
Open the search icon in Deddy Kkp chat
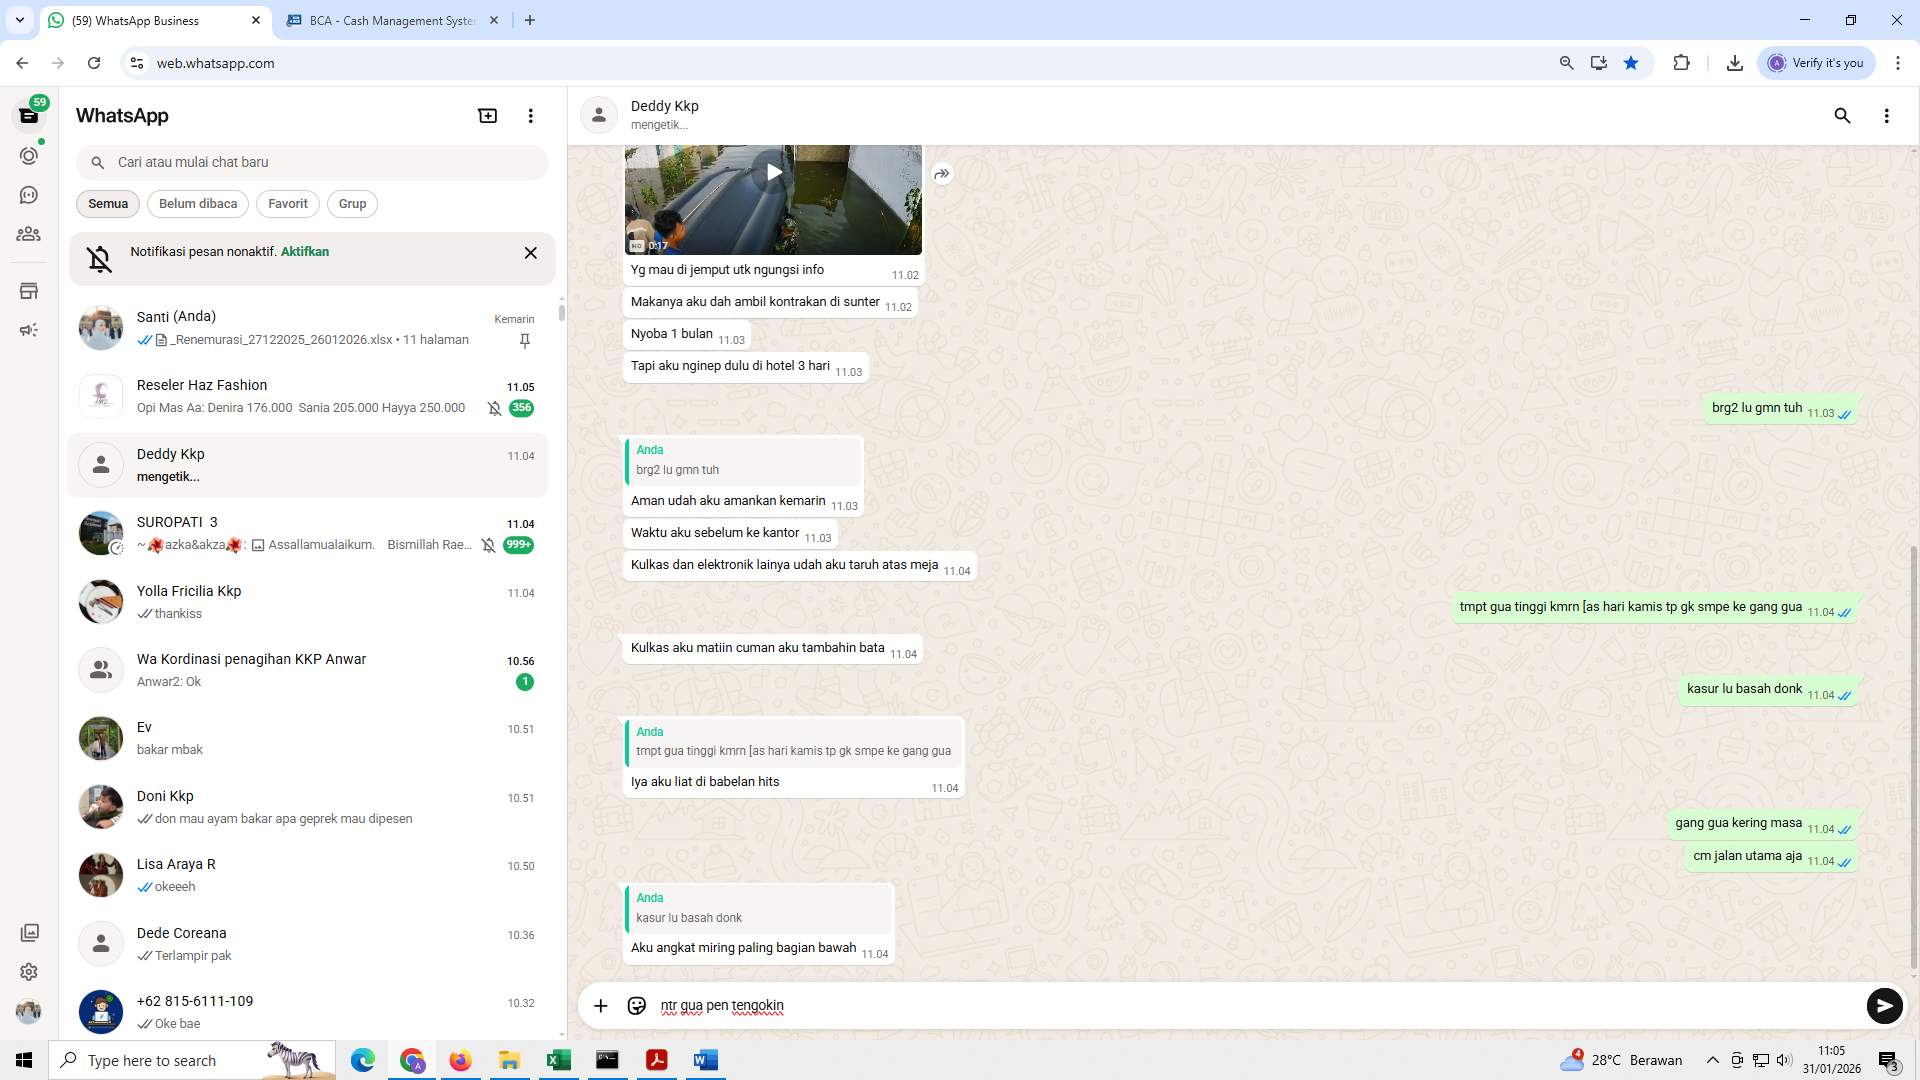coord(1842,116)
